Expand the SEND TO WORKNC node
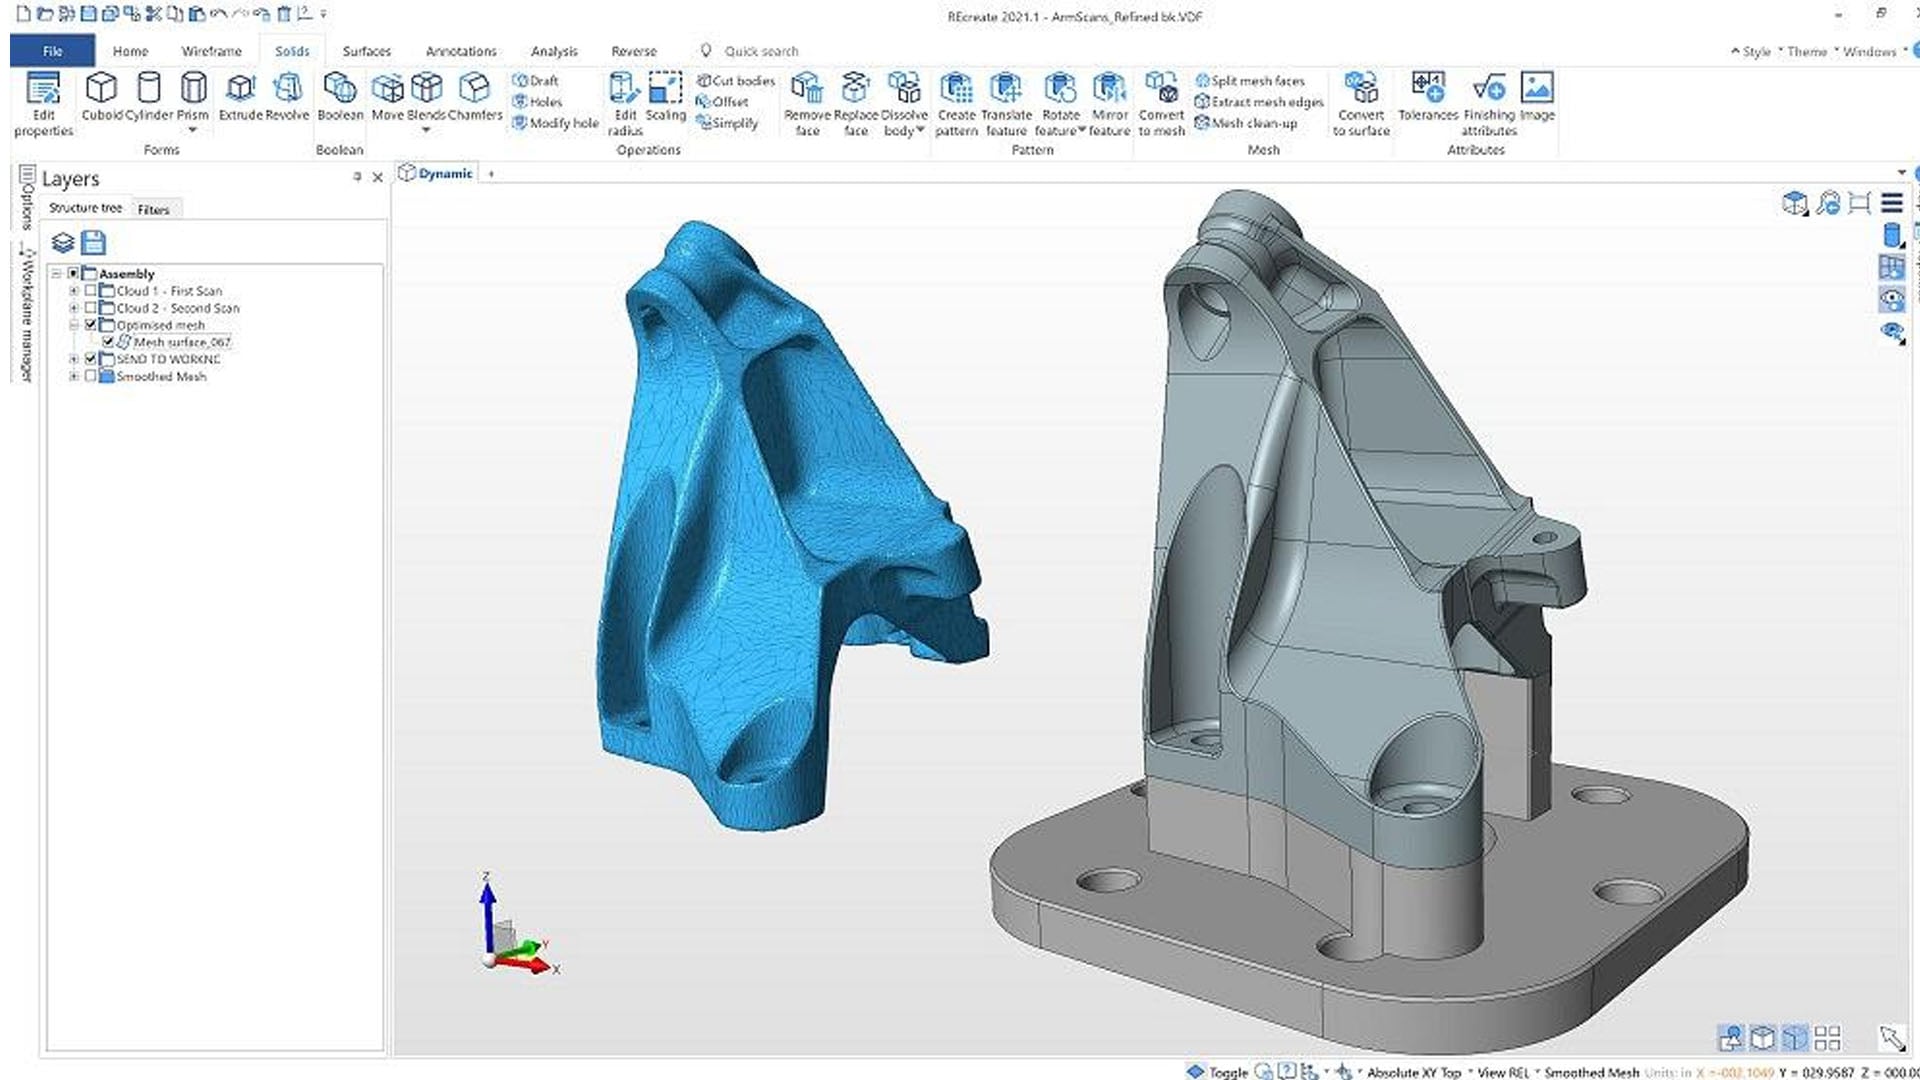1920x1080 pixels. coord(73,359)
